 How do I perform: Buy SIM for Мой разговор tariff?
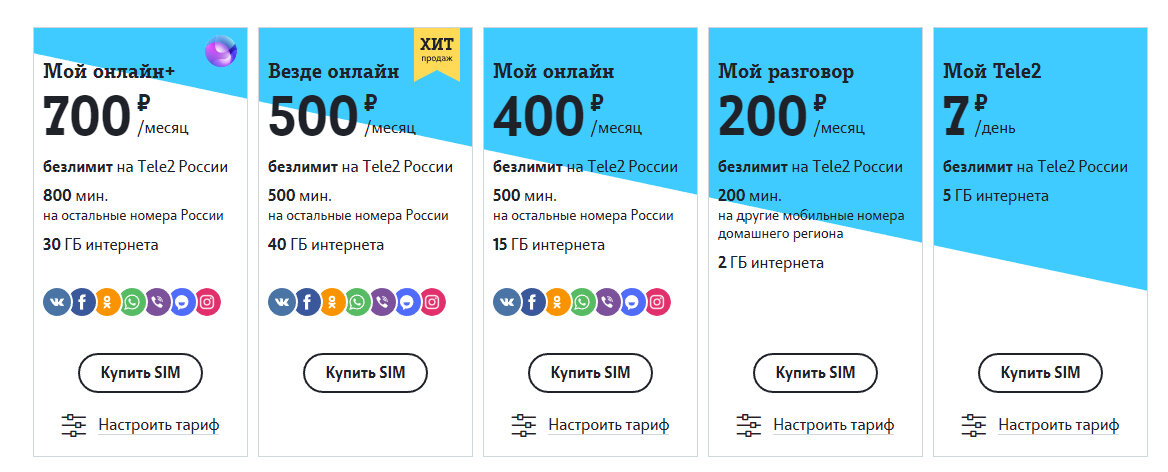(x=816, y=372)
